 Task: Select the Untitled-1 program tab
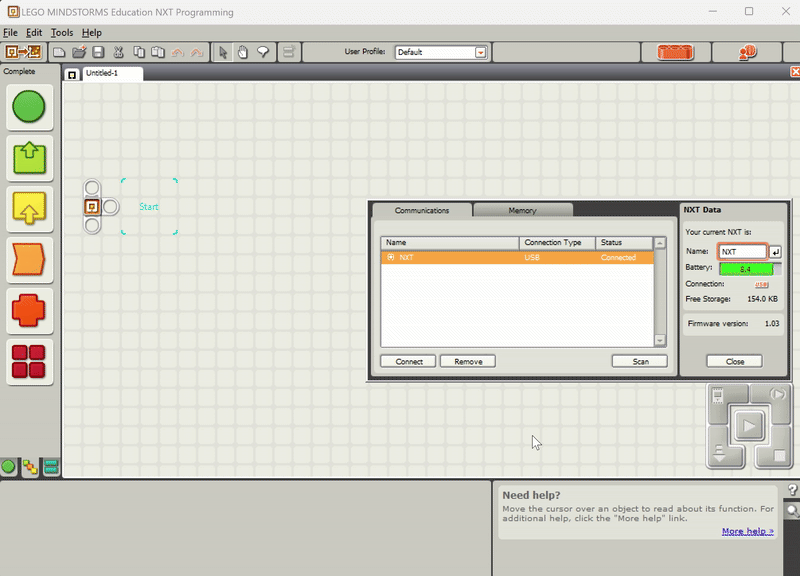click(x=112, y=73)
